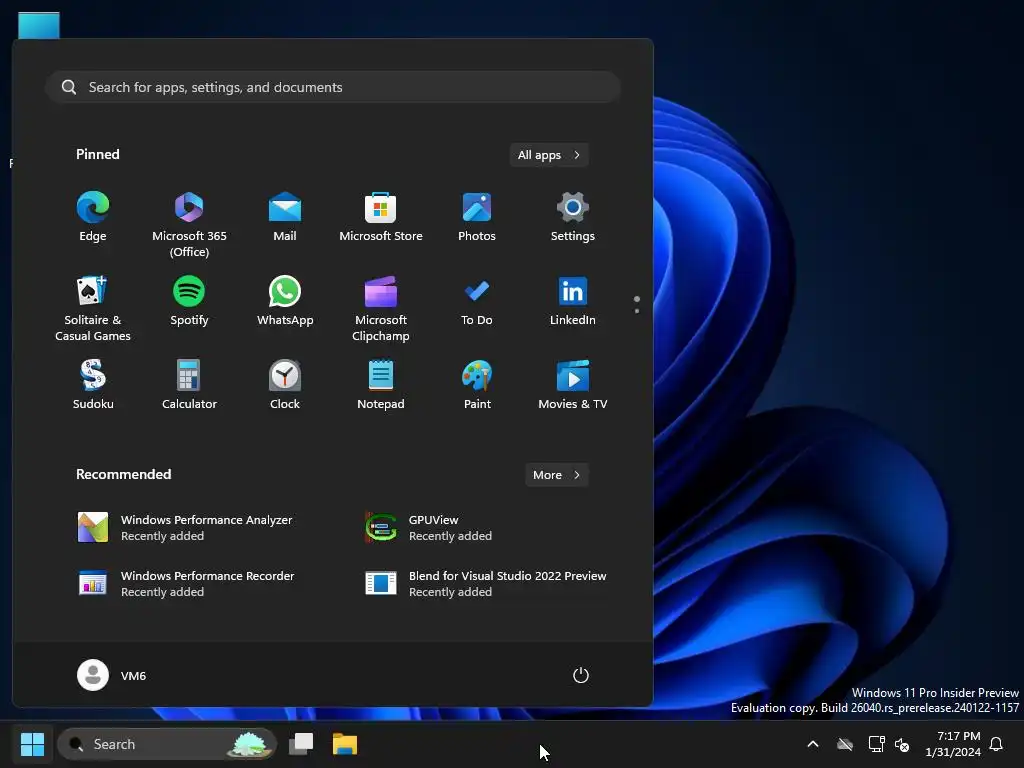The height and width of the screenshot is (768, 1024).
Task: Open network status tray icon
Action: tap(876, 744)
